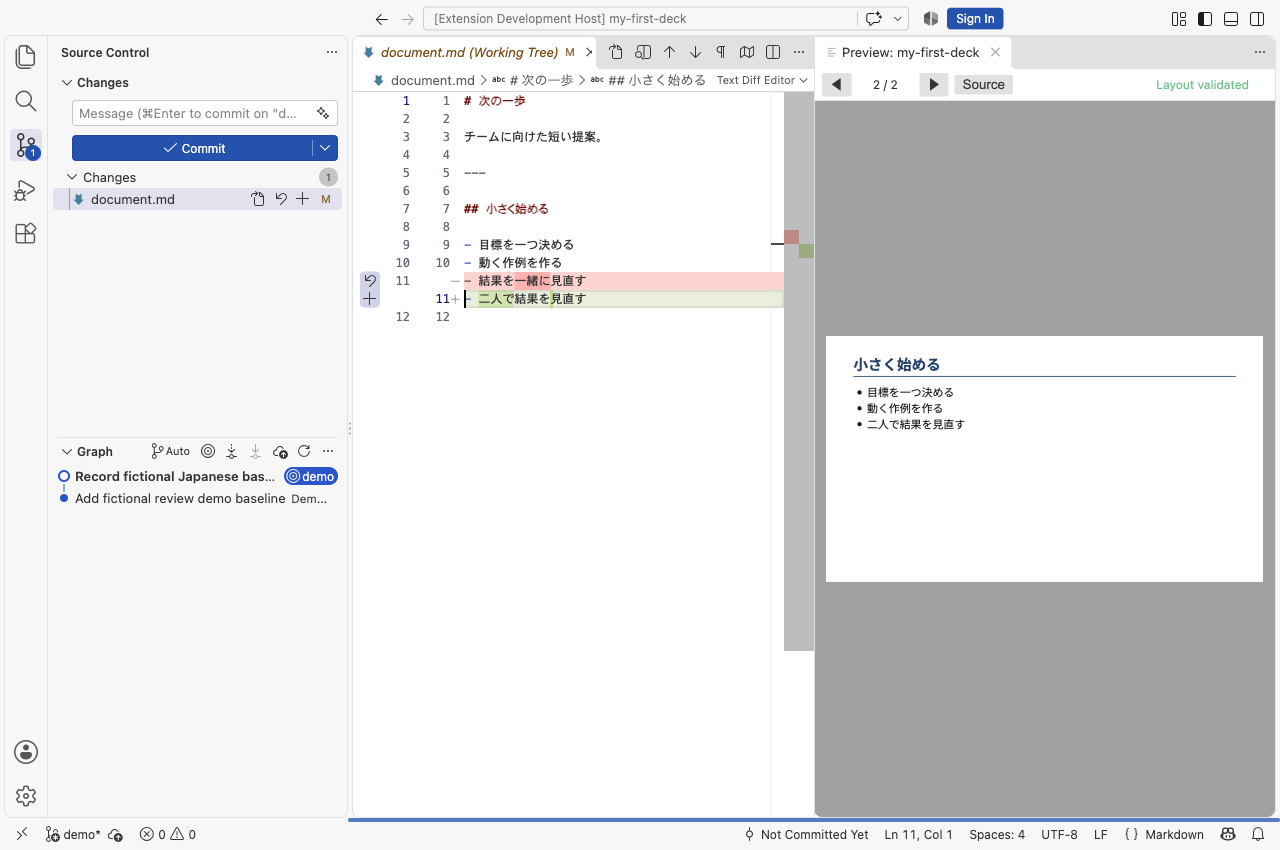1280x850 pixels.
Task: Open the Explorer view in activity bar
Action: point(26,57)
